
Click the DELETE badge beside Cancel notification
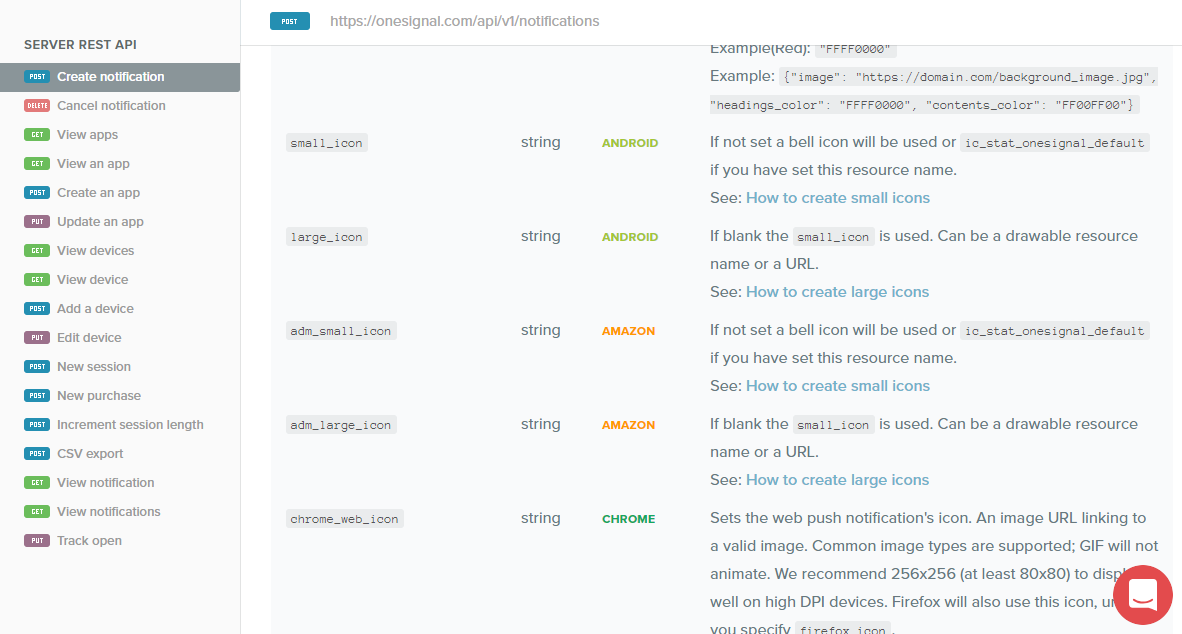click(37, 105)
